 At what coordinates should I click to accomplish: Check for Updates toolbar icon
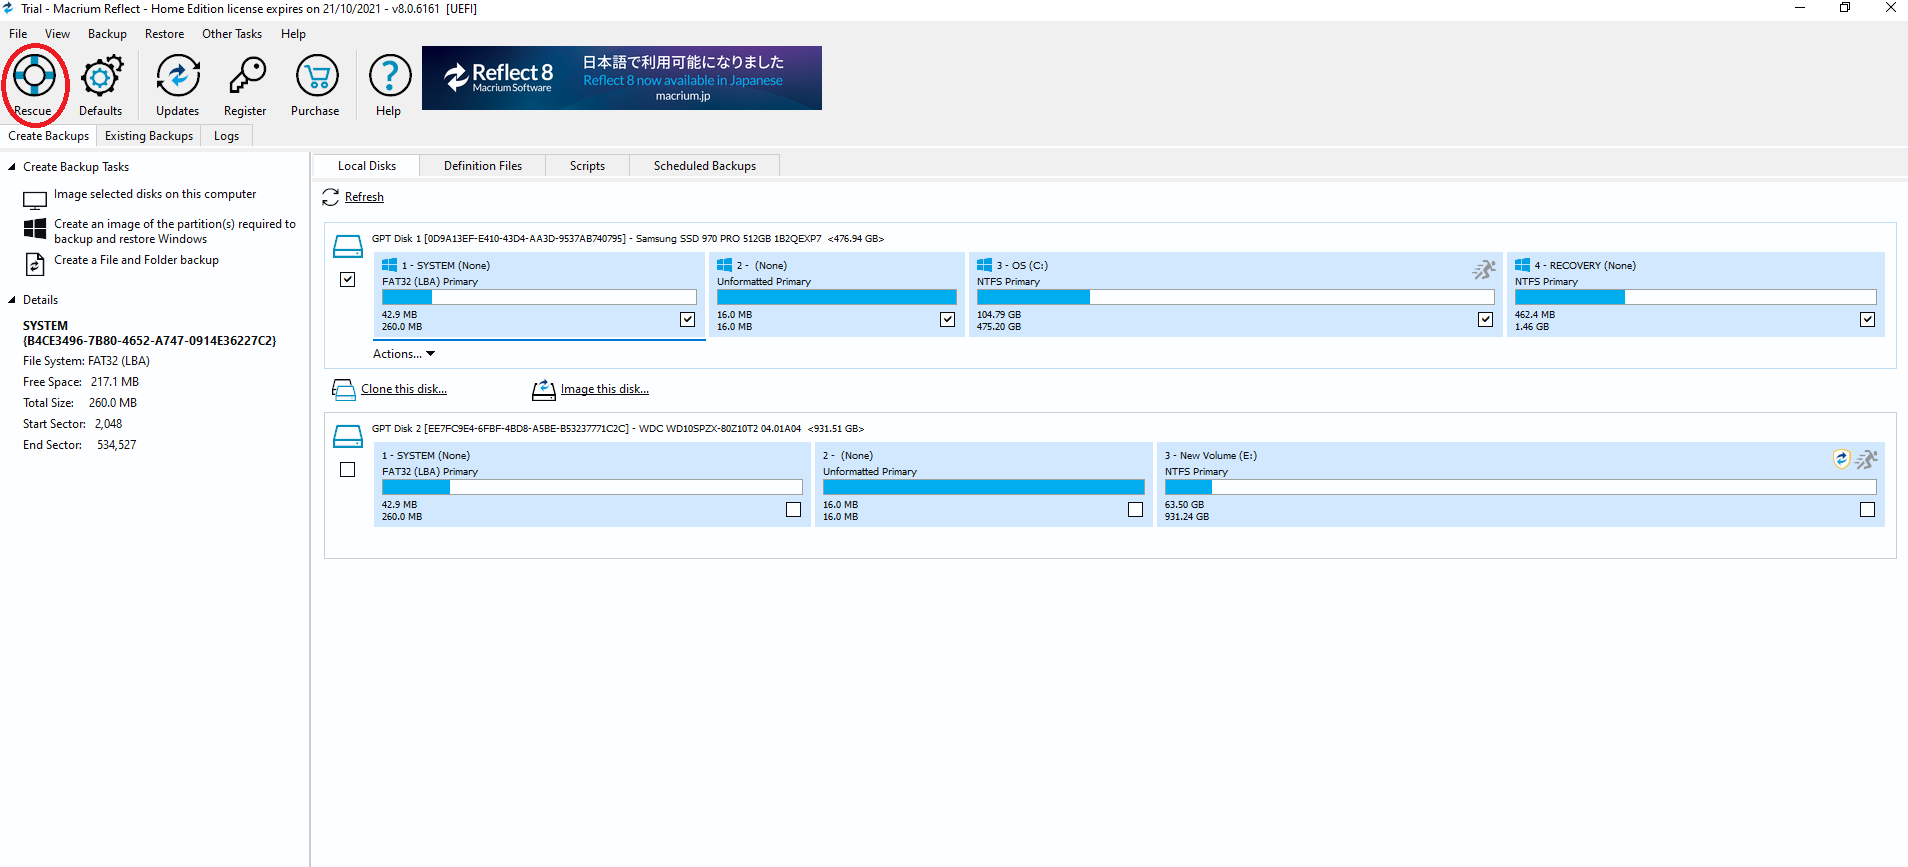[178, 76]
